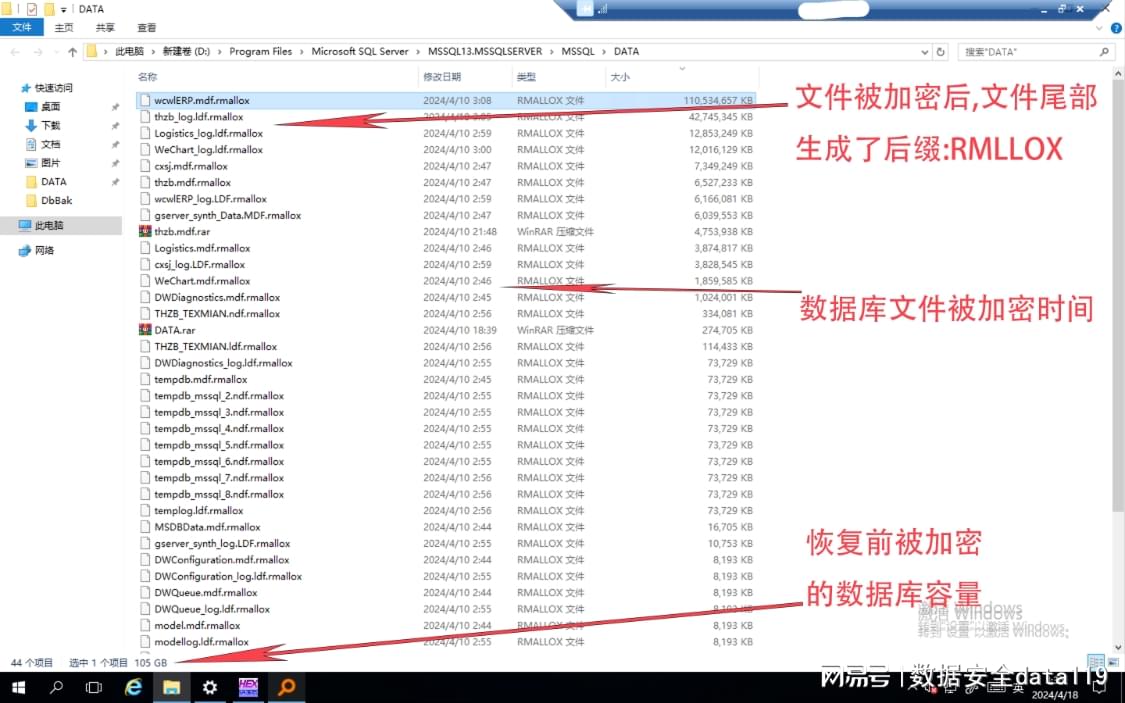
Task: Click the refresh icon next to address bar
Action: coord(941,51)
